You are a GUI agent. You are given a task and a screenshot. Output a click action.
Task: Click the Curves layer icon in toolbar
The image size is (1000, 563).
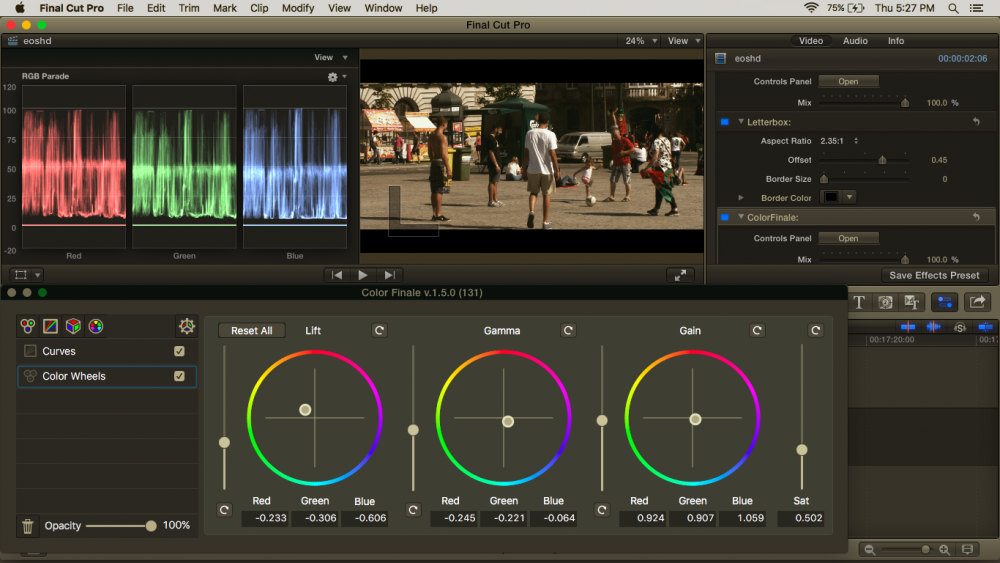click(x=50, y=326)
